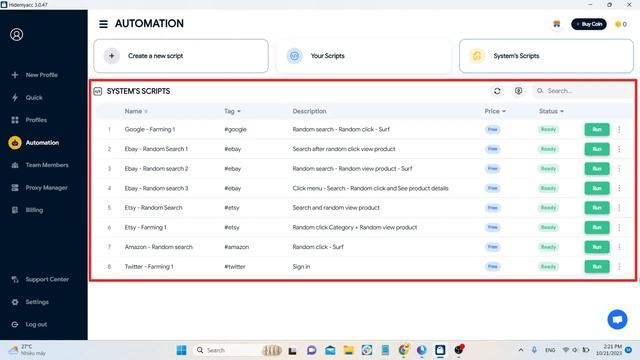
Task: Open more options for Twitter - Farming 1
Action: click(619, 267)
